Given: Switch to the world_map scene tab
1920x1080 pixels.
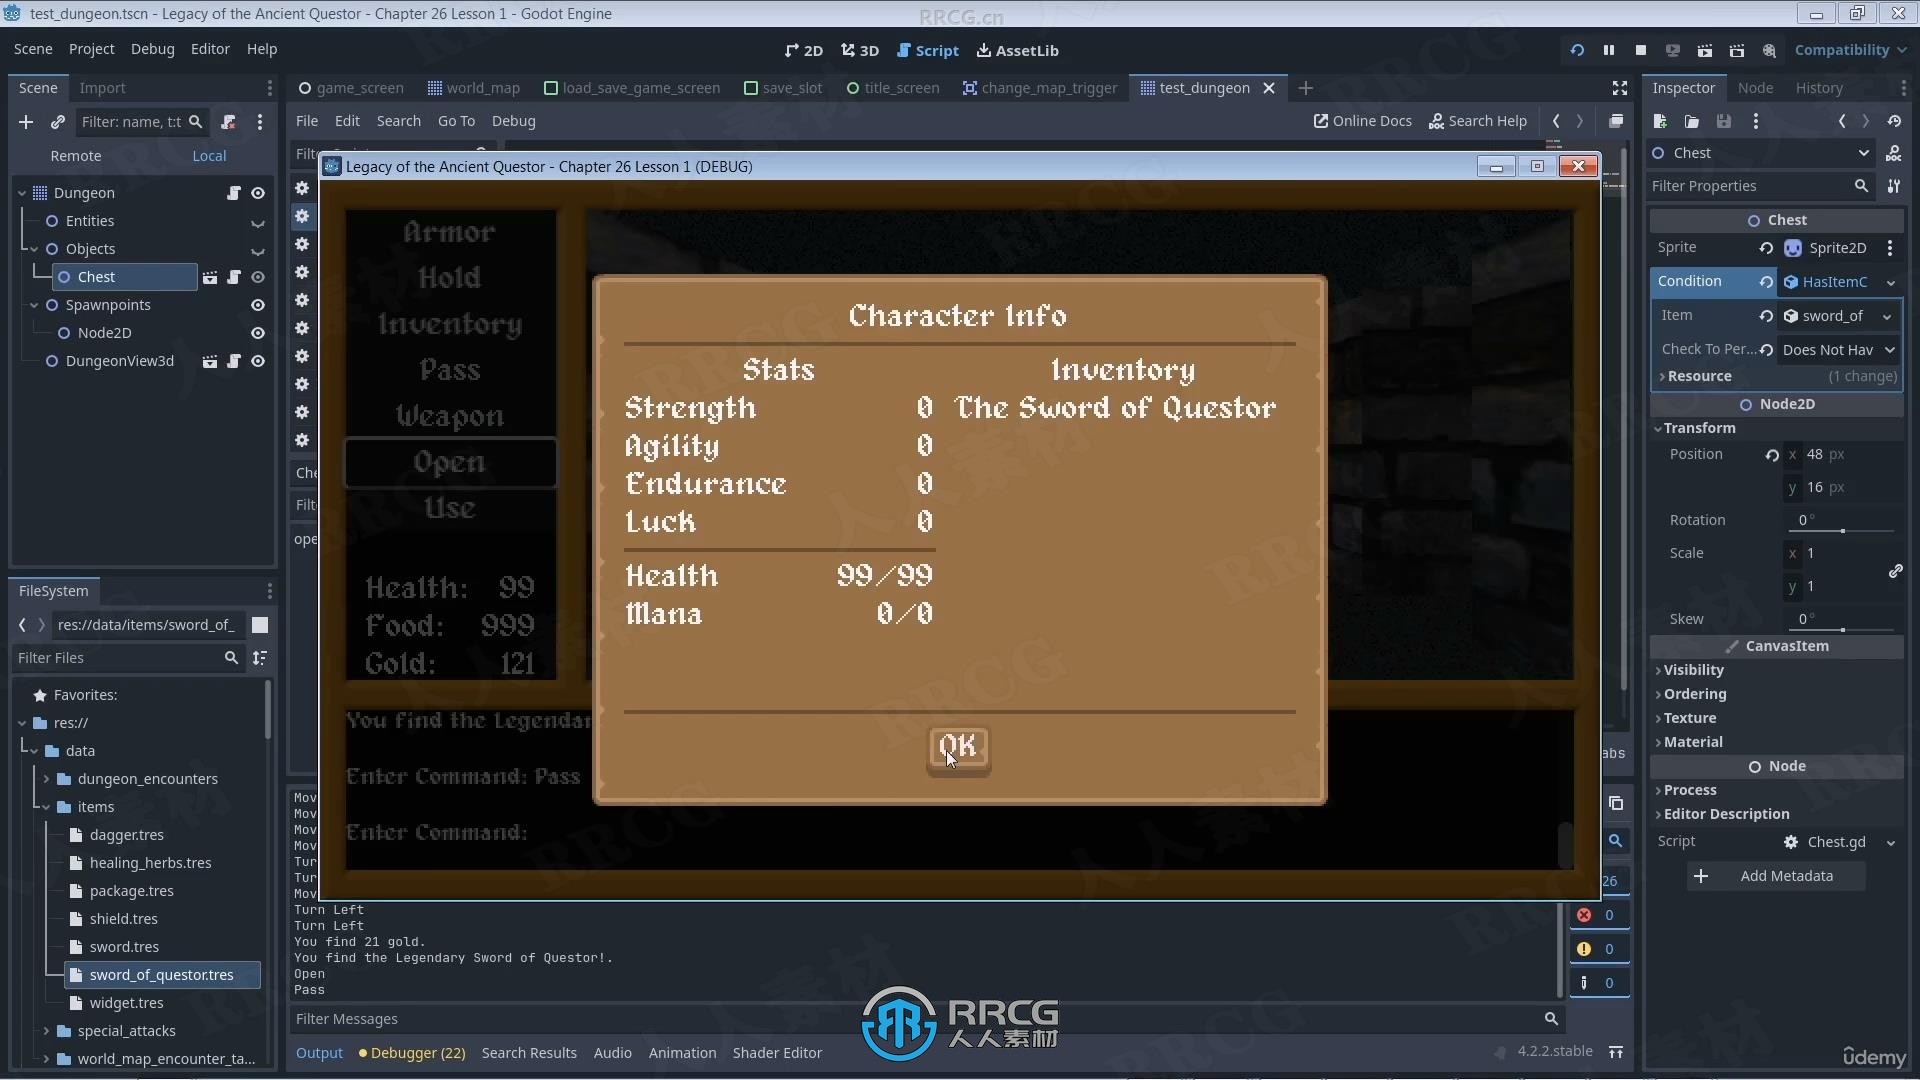Looking at the screenshot, I should [x=473, y=88].
